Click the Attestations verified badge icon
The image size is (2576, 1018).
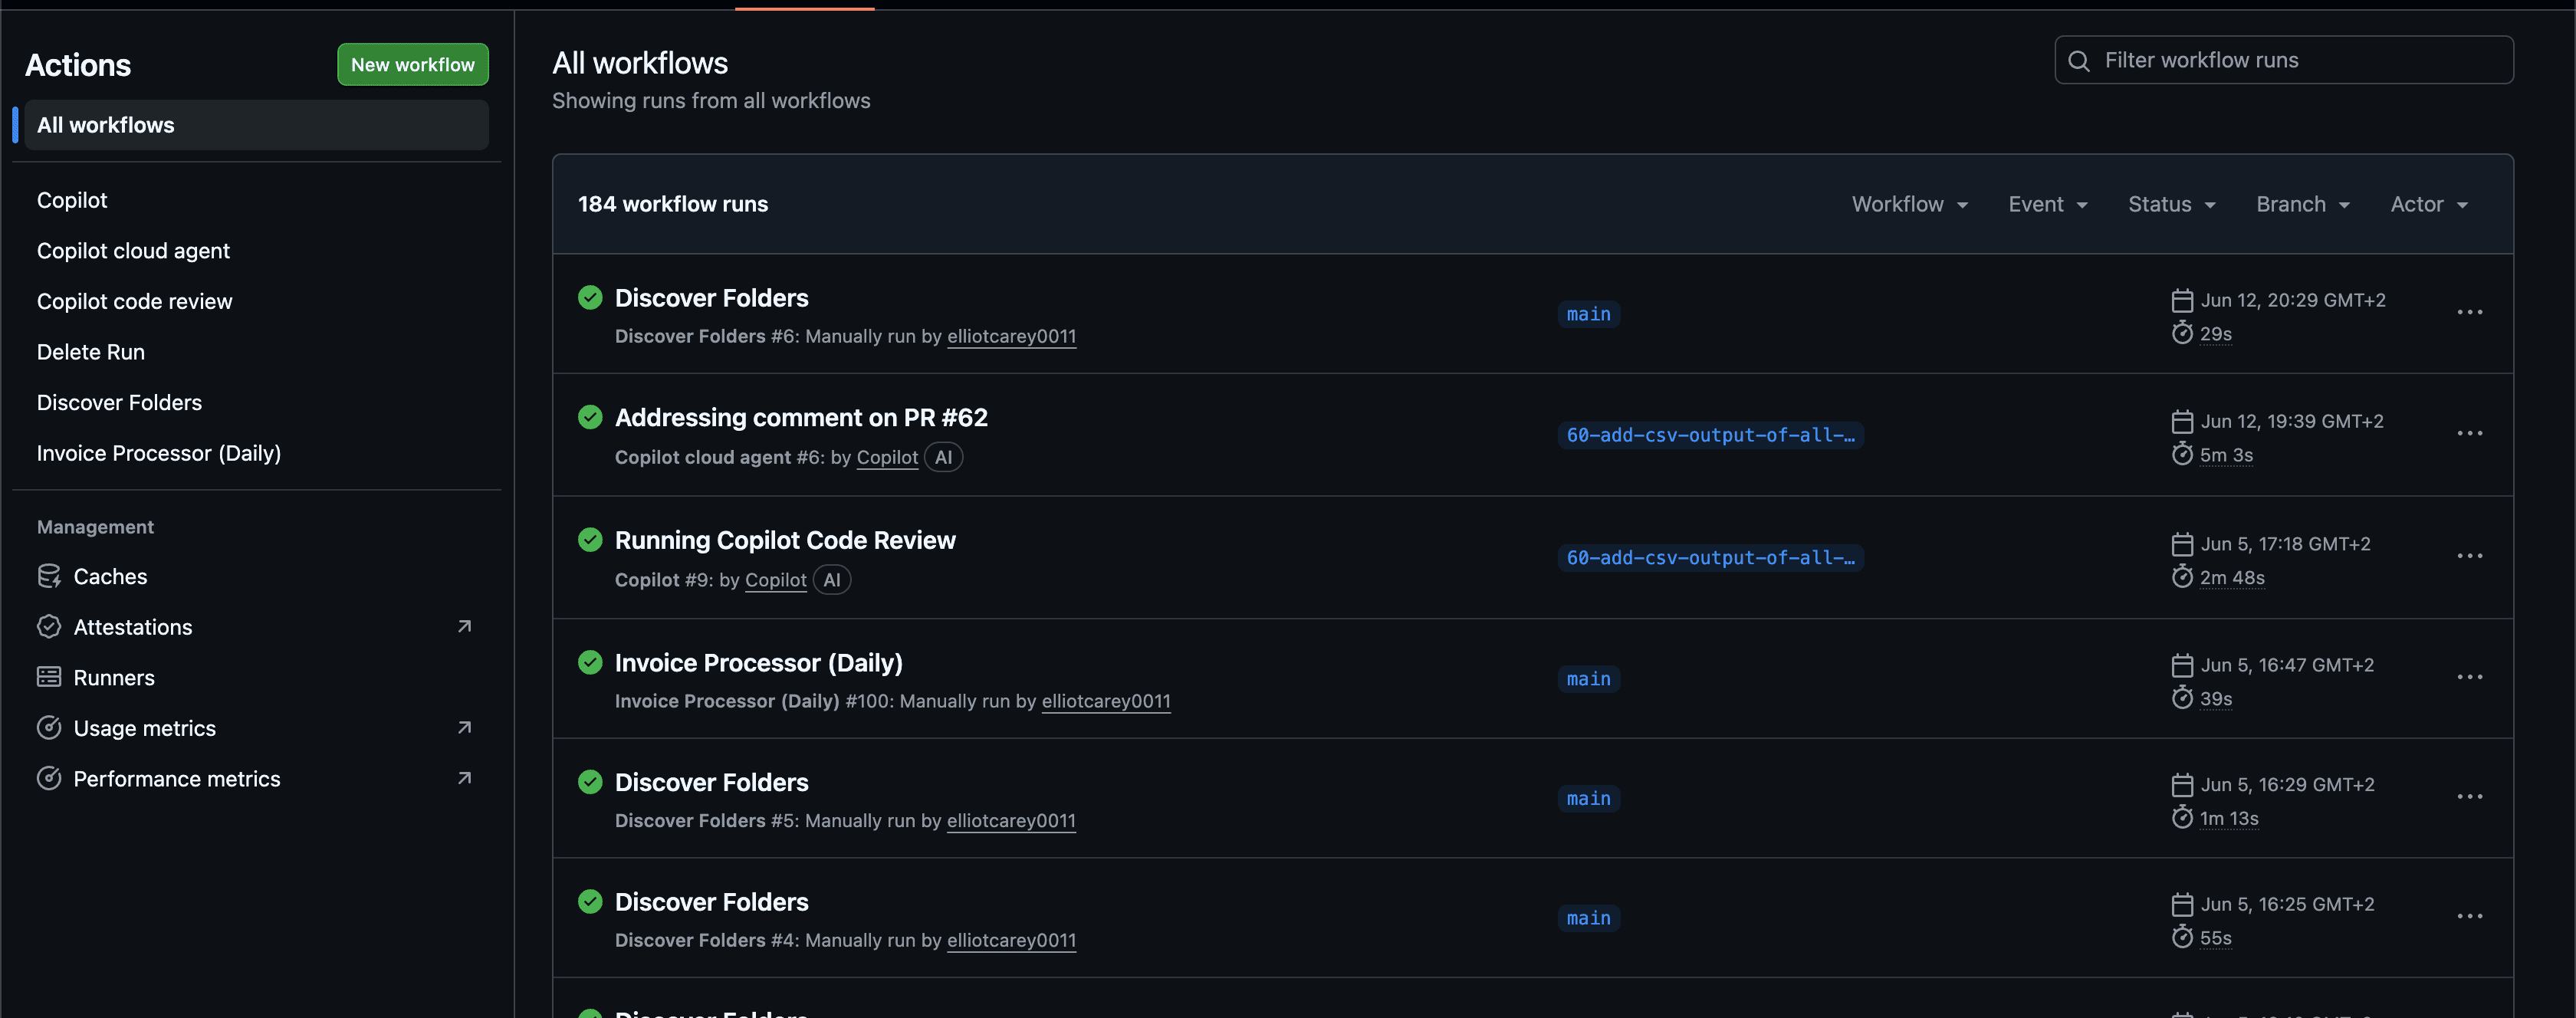49,627
